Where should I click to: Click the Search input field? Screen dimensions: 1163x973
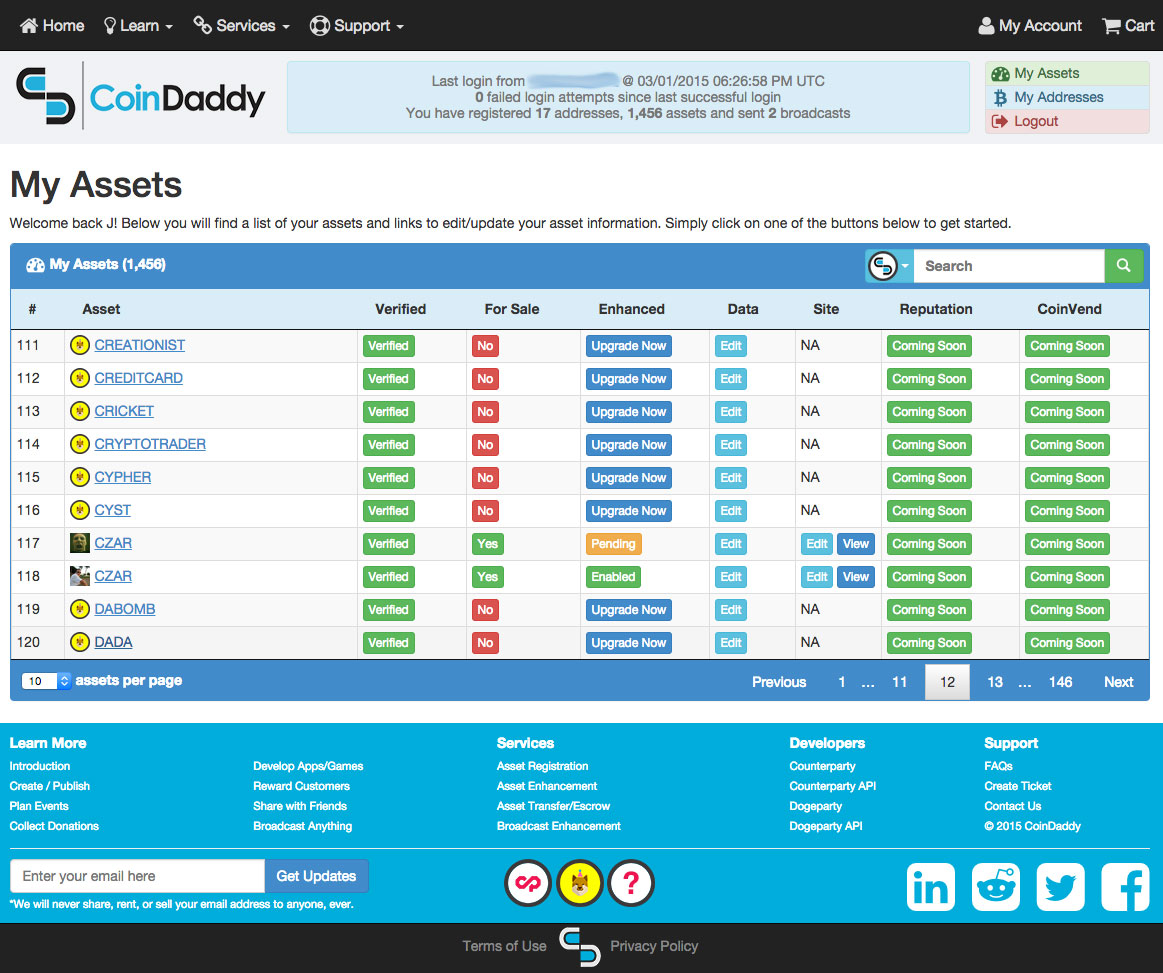click(1009, 265)
